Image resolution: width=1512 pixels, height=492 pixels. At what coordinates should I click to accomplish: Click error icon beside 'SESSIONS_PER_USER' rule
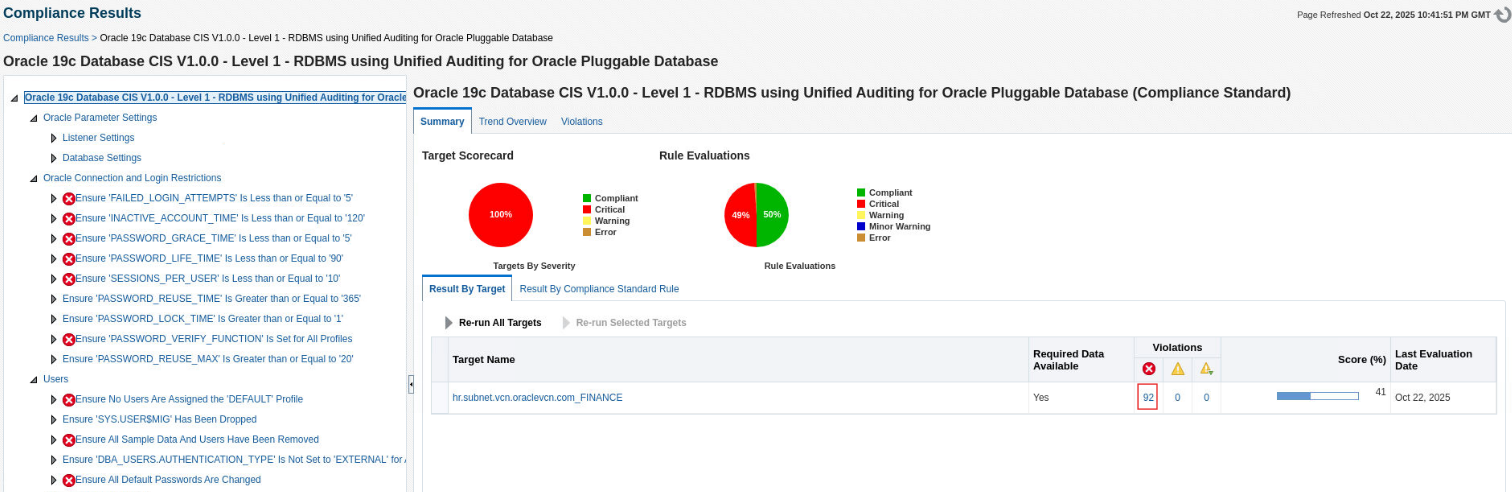coord(69,279)
